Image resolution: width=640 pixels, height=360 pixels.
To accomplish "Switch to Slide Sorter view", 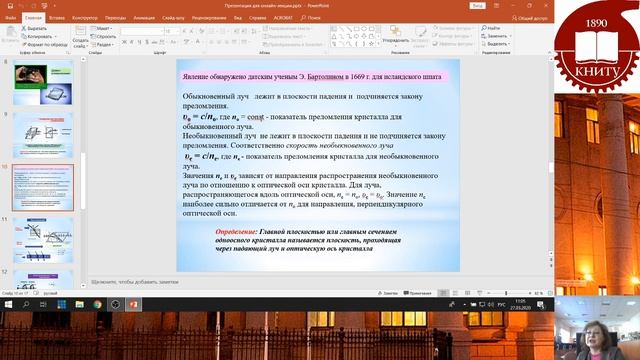I will pyautogui.click(x=456, y=293).
